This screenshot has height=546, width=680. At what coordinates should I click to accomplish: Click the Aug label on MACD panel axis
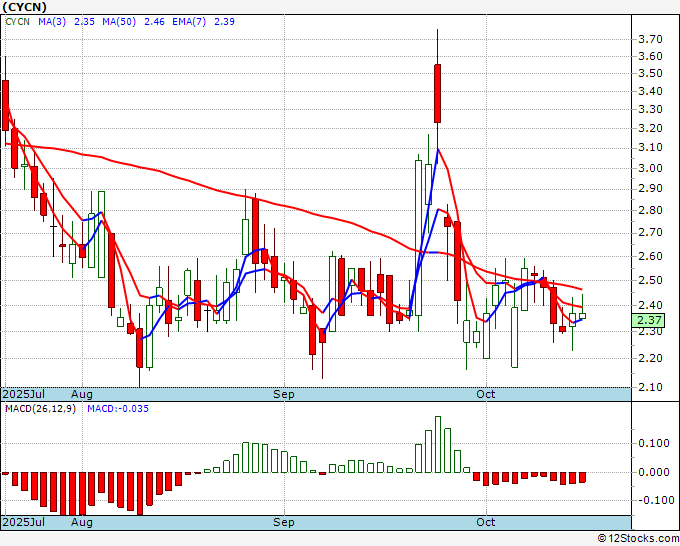click(82, 522)
